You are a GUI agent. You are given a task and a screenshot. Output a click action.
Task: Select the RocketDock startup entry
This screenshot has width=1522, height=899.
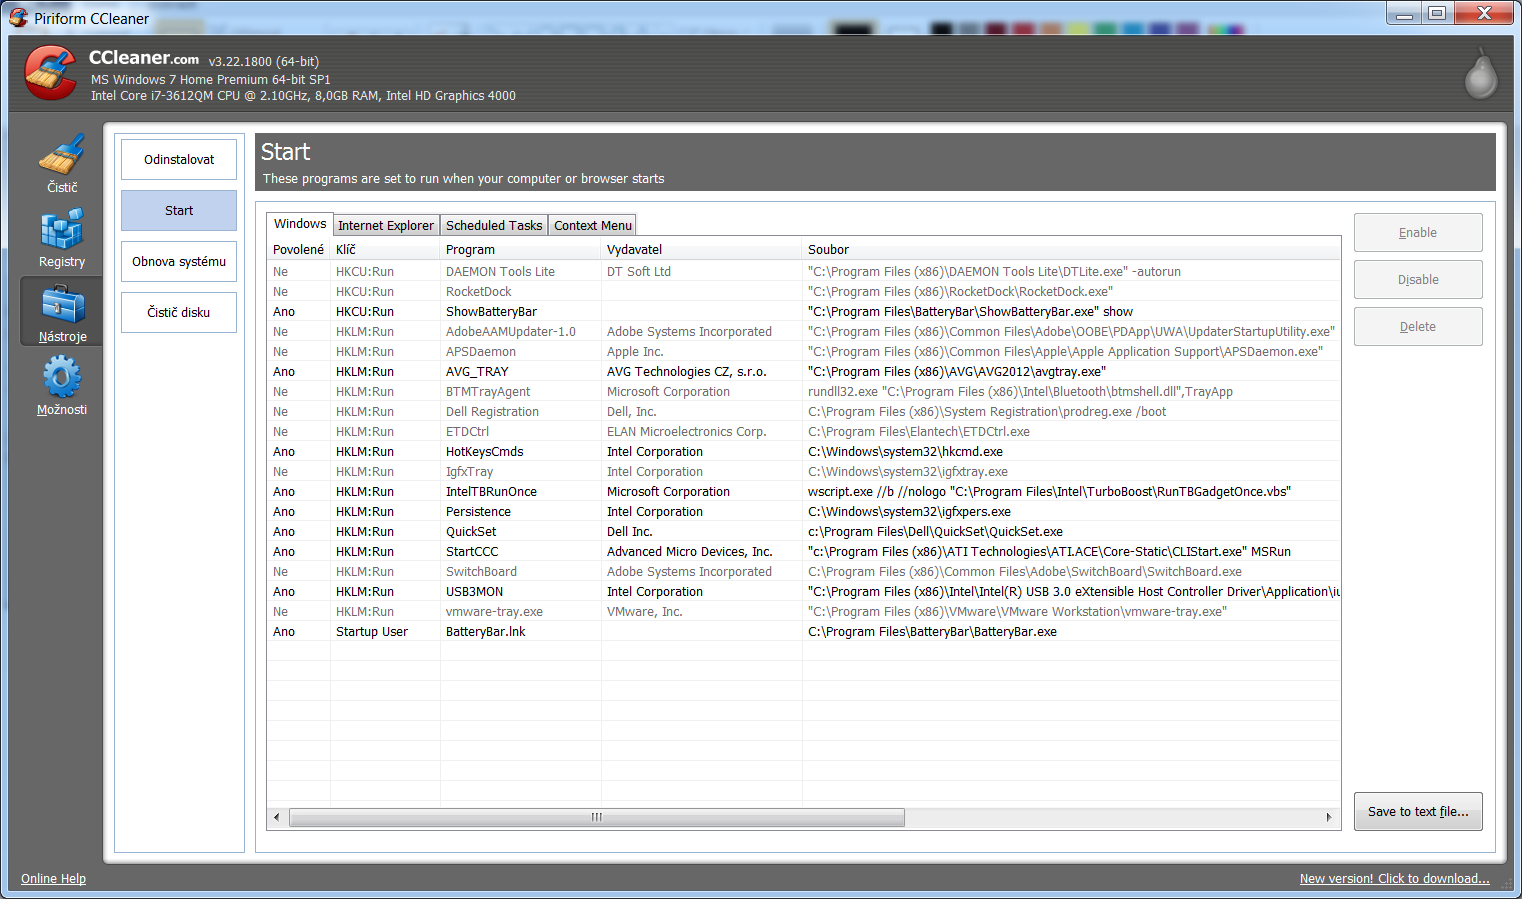click(804, 292)
